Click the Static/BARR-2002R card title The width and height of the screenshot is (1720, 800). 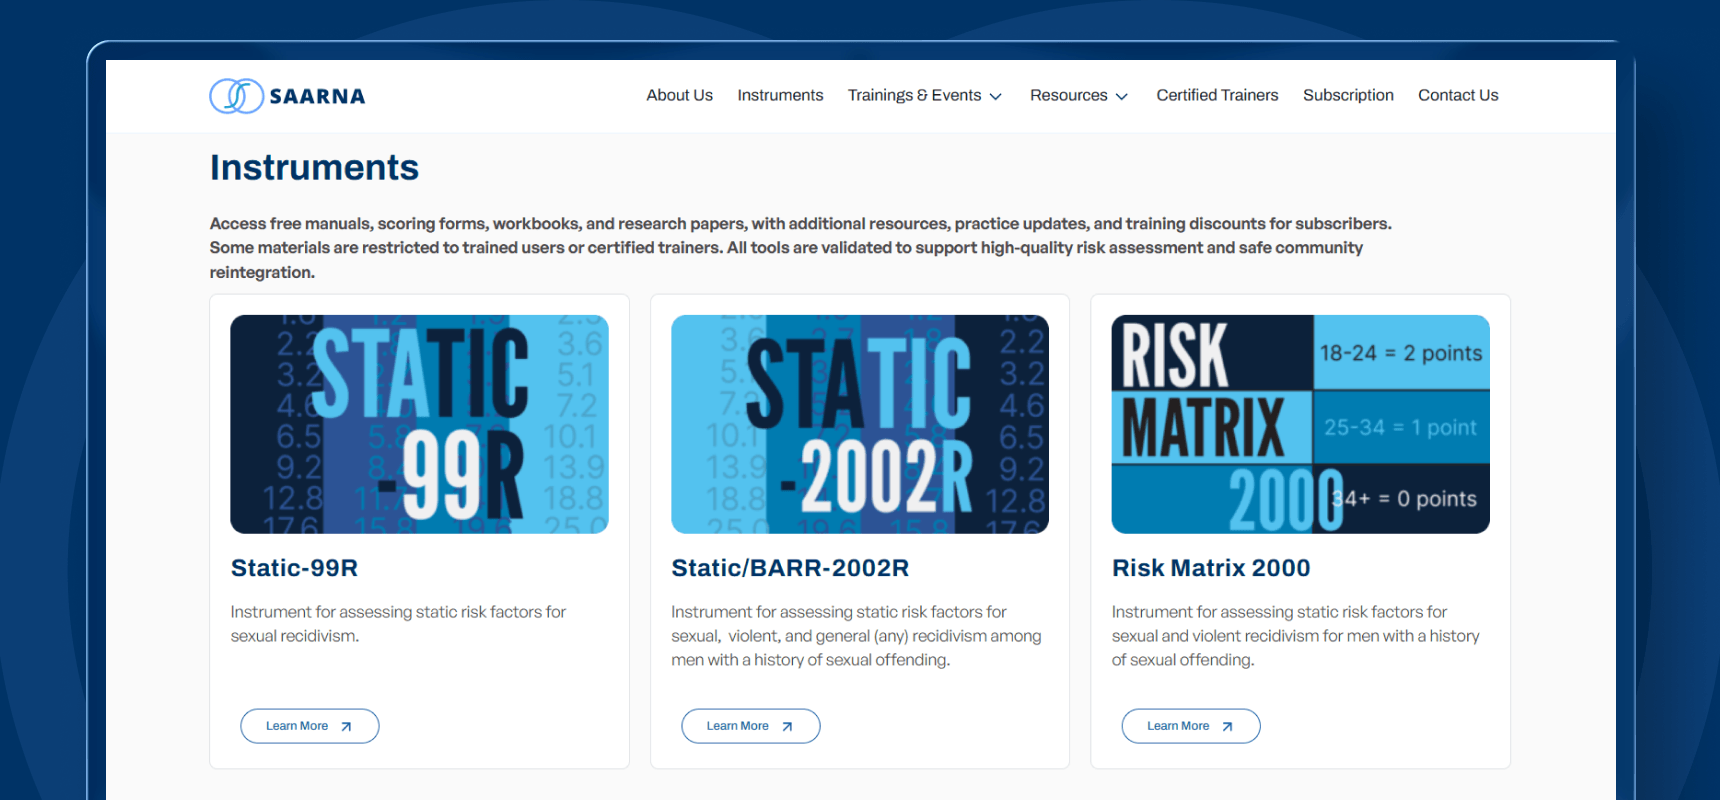(790, 568)
